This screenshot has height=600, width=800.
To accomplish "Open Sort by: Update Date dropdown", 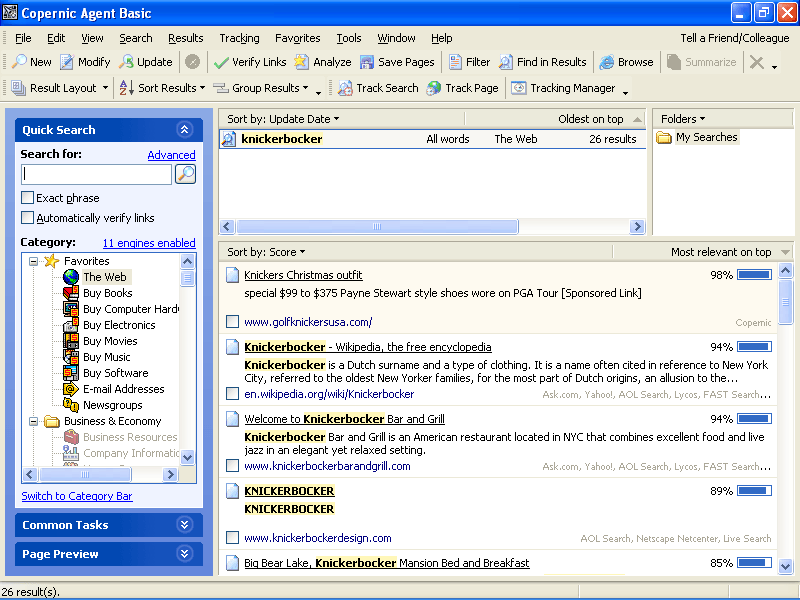I will pyautogui.click(x=283, y=119).
